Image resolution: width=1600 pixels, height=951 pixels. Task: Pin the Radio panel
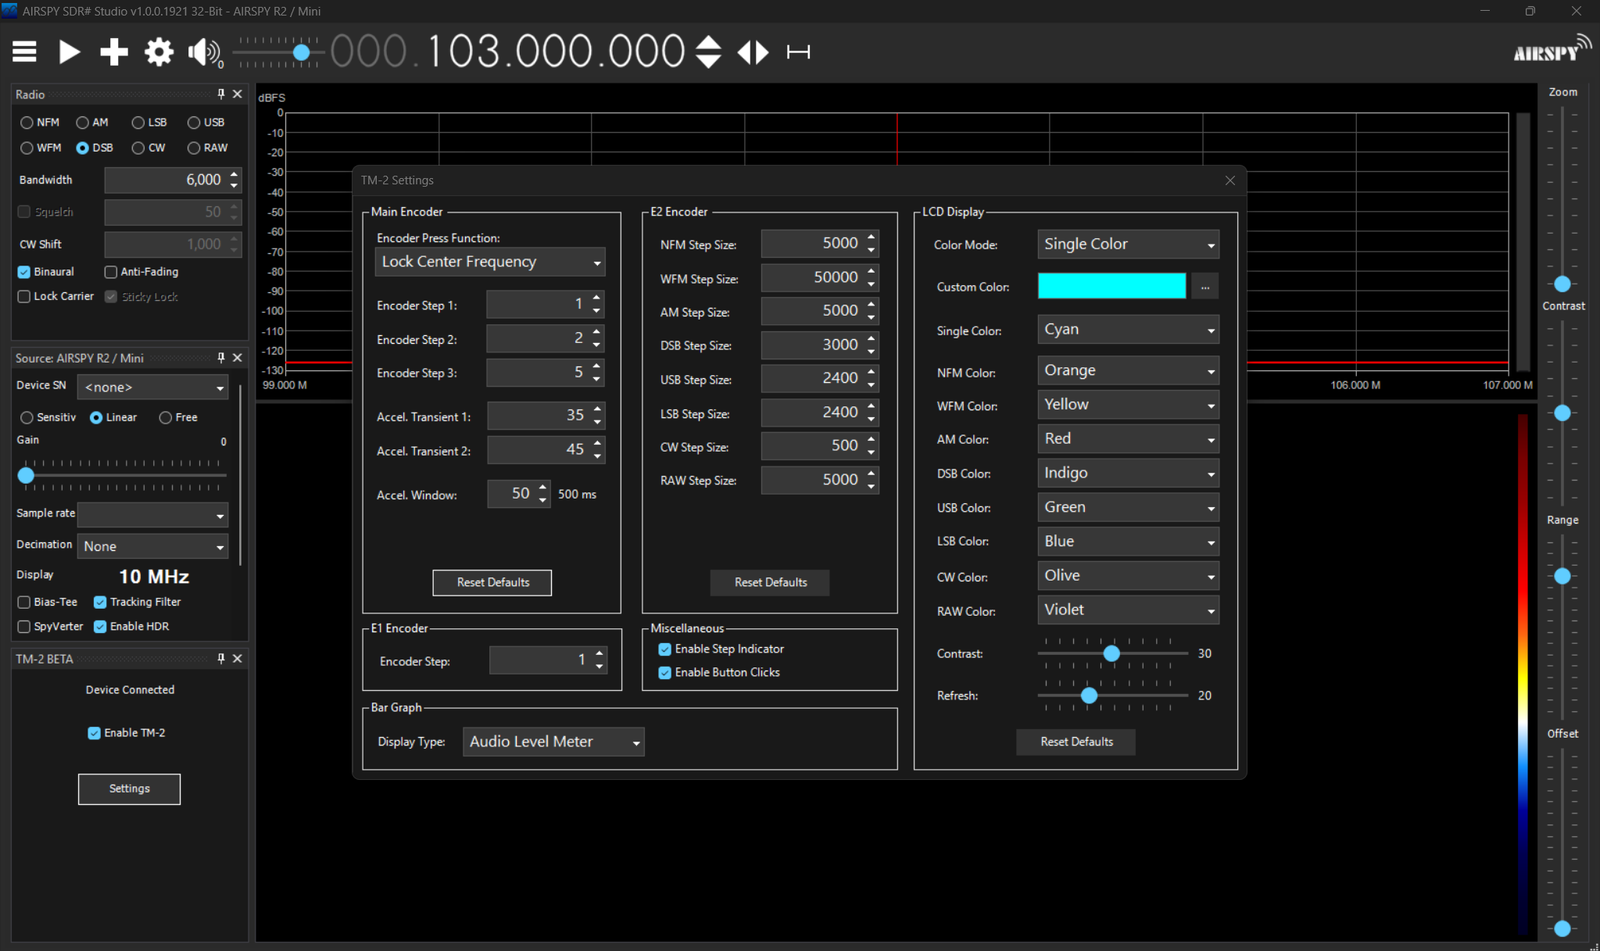221,94
